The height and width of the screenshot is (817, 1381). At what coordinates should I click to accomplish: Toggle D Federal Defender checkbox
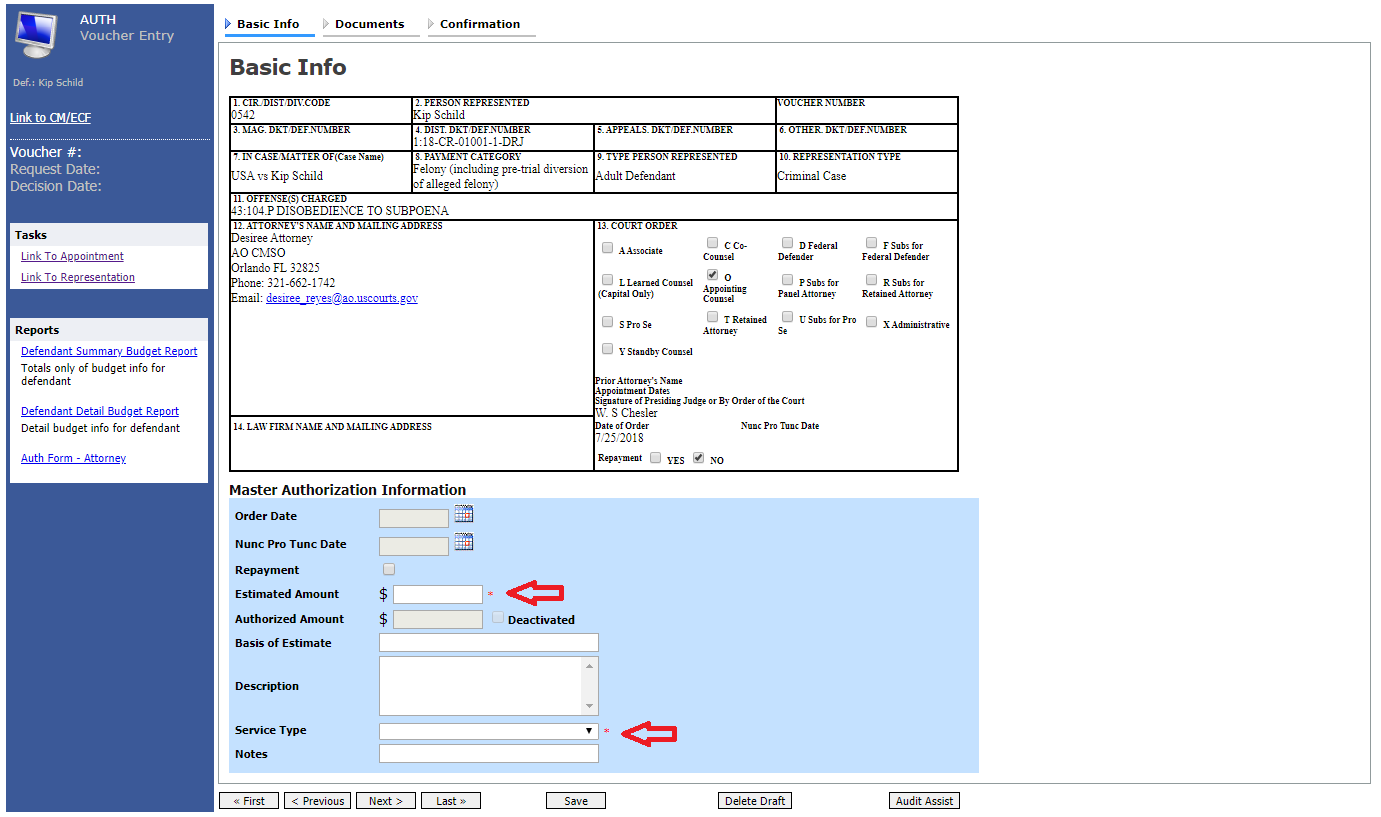coord(788,243)
